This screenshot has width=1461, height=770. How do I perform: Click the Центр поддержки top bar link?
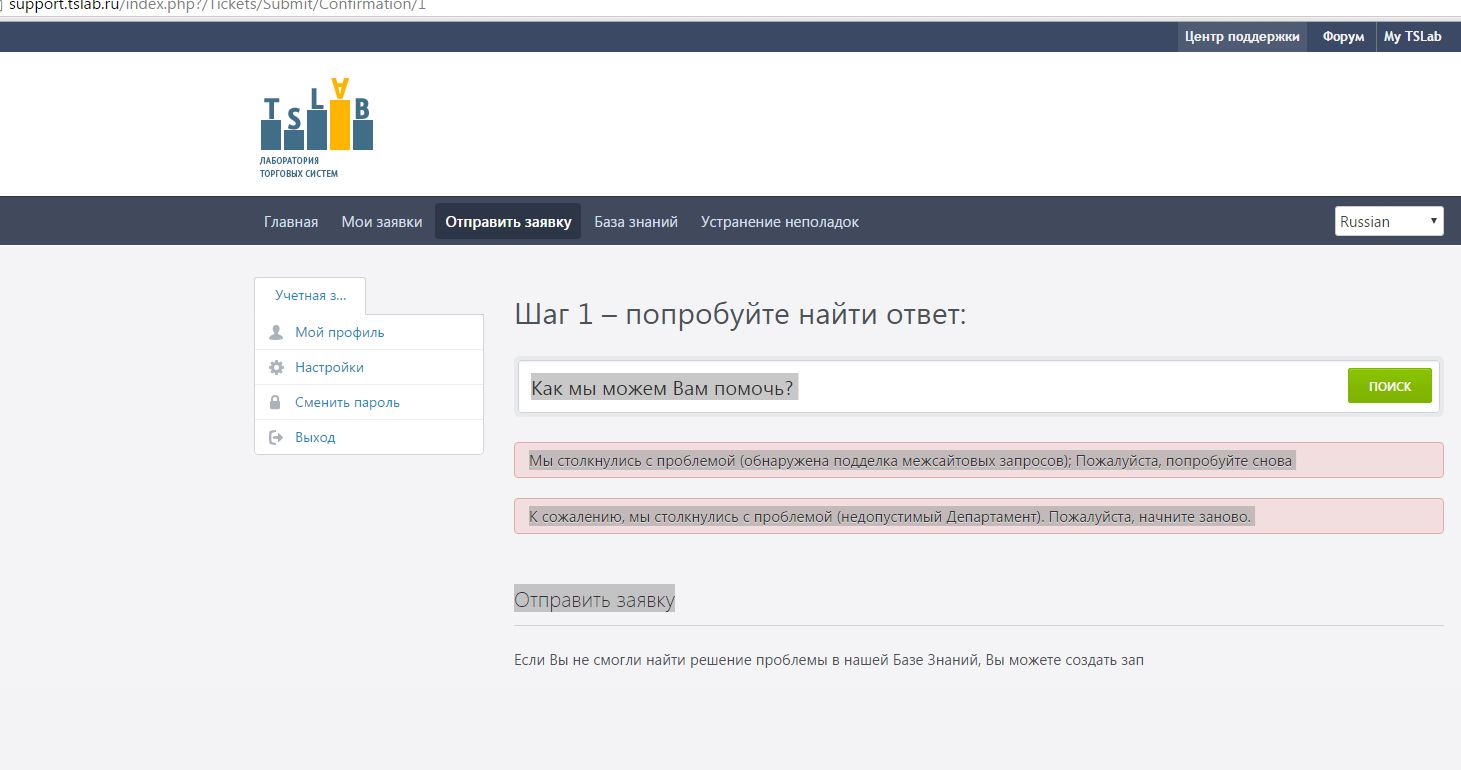pyautogui.click(x=1242, y=37)
